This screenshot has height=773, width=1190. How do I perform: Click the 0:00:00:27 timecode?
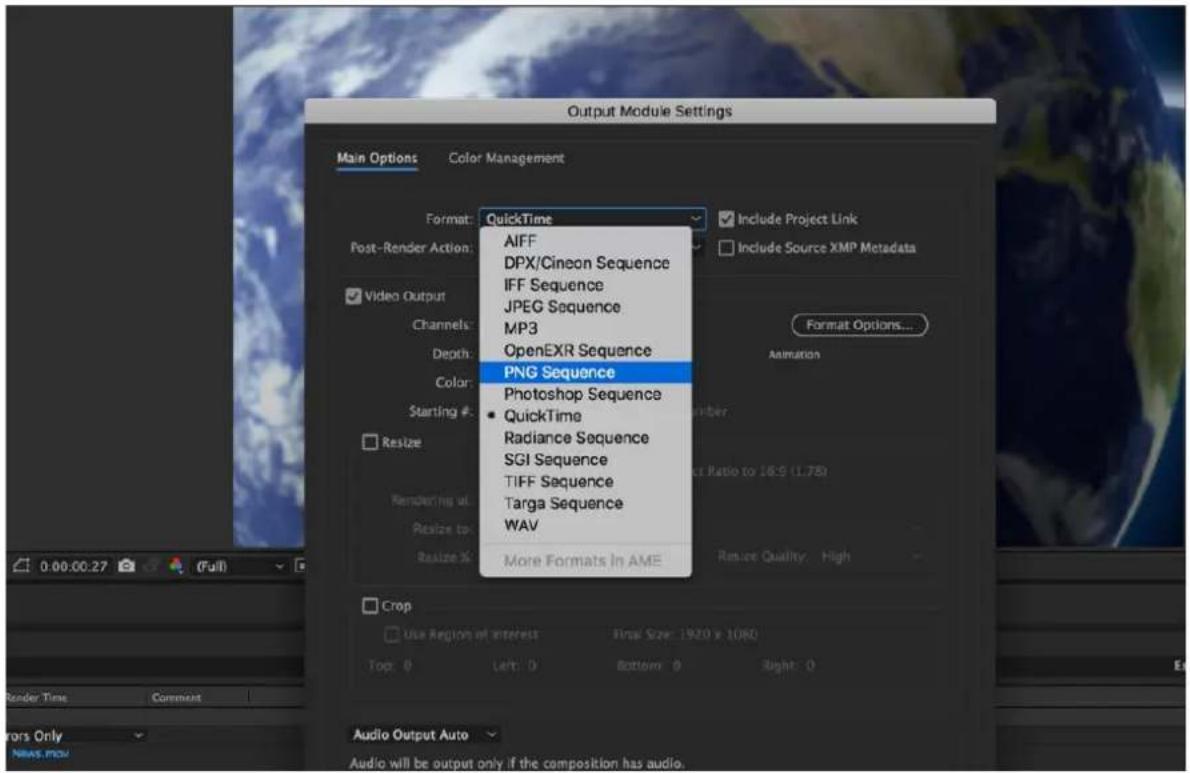[74, 567]
